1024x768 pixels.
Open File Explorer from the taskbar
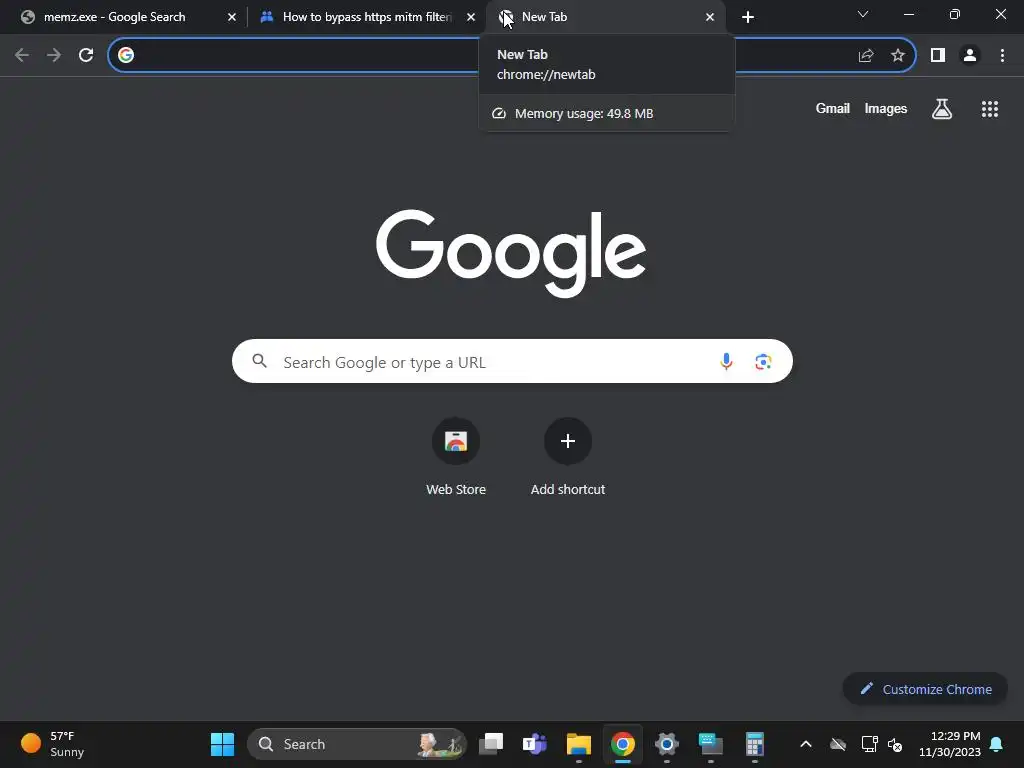(x=579, y=744)
